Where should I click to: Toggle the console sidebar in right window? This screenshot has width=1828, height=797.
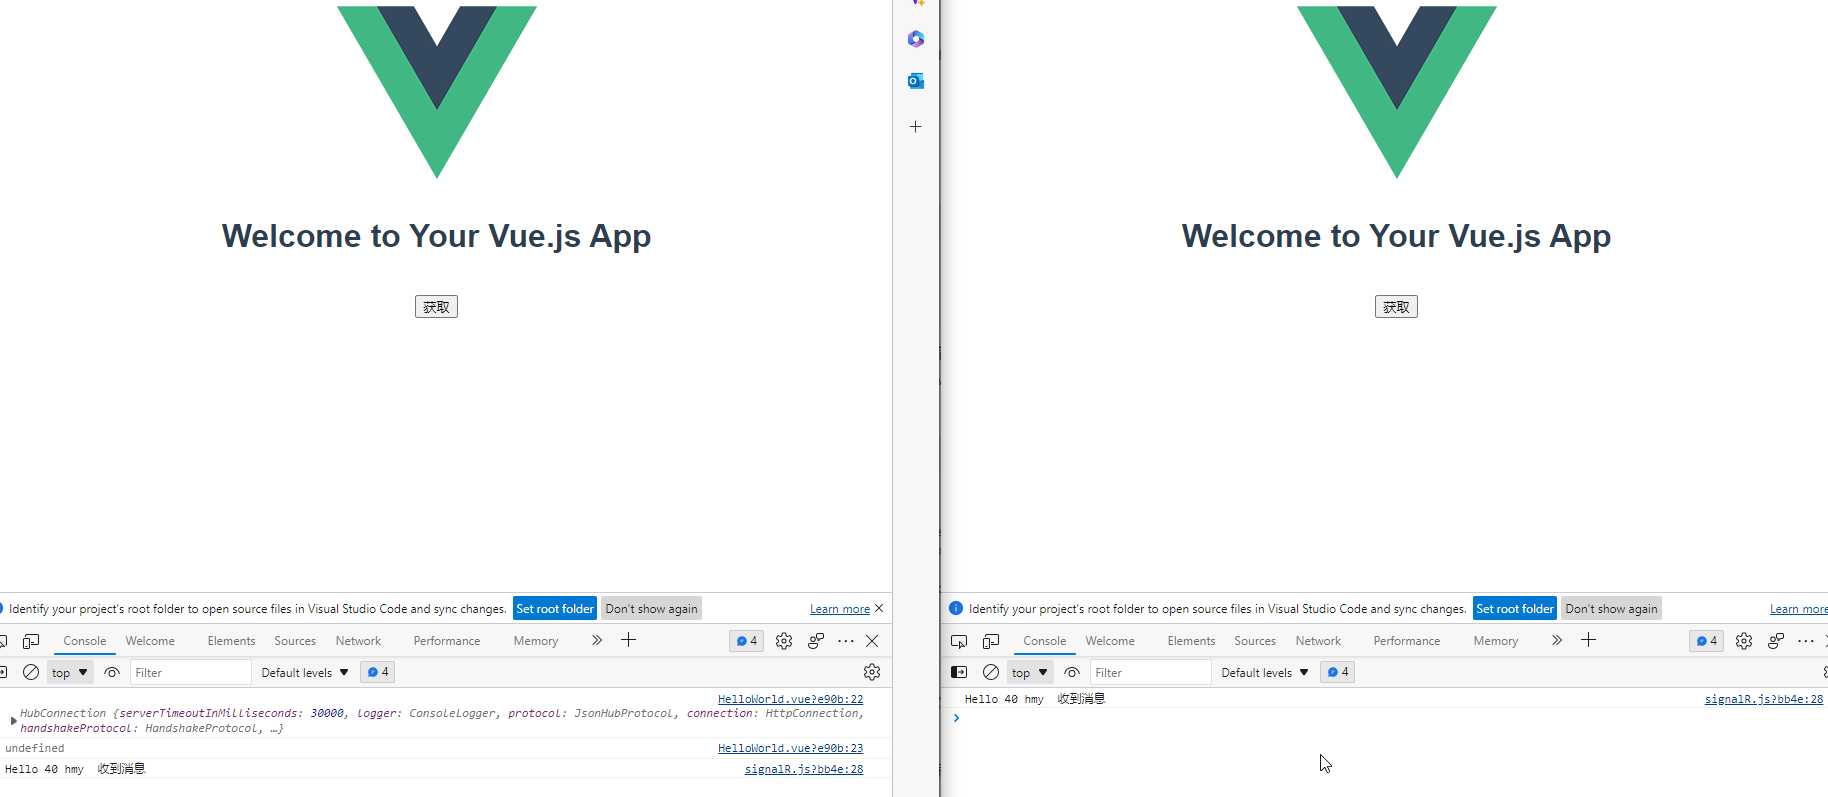(x=959, y=672)
